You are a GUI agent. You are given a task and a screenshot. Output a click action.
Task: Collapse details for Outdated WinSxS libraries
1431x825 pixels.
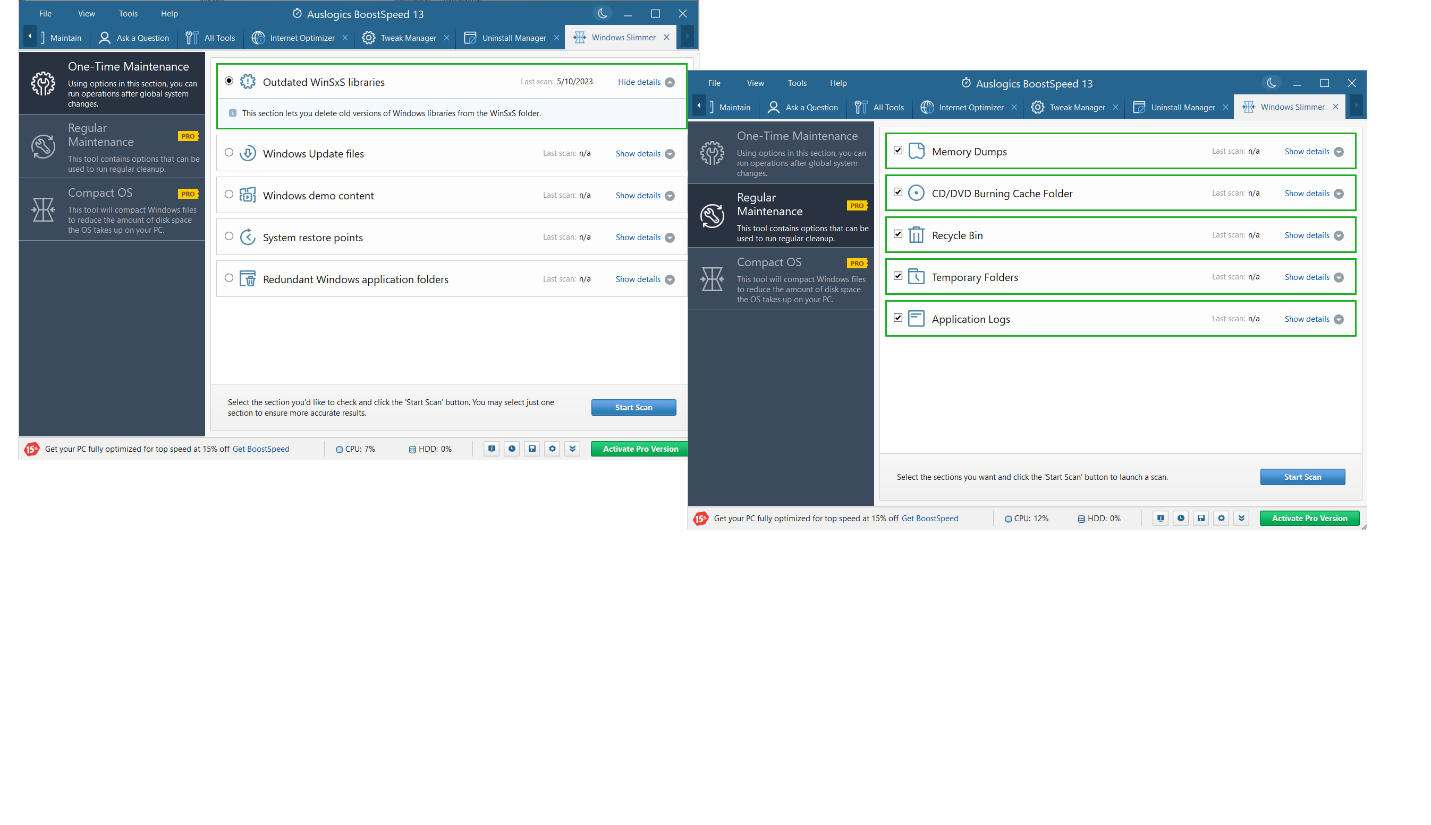click(x=646, y=82)
